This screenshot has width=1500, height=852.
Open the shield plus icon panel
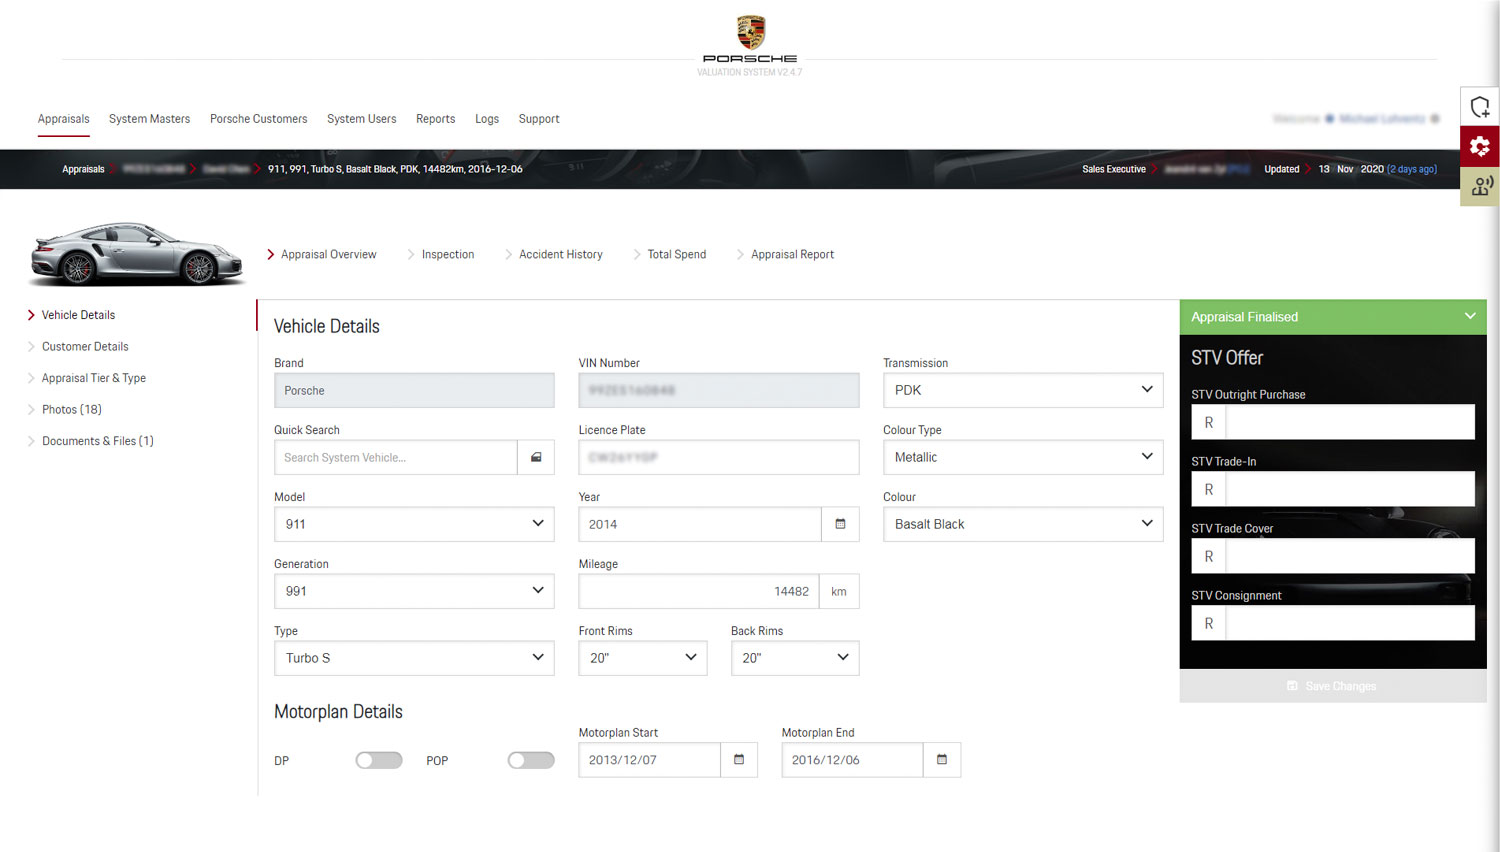coord(1480,107)
